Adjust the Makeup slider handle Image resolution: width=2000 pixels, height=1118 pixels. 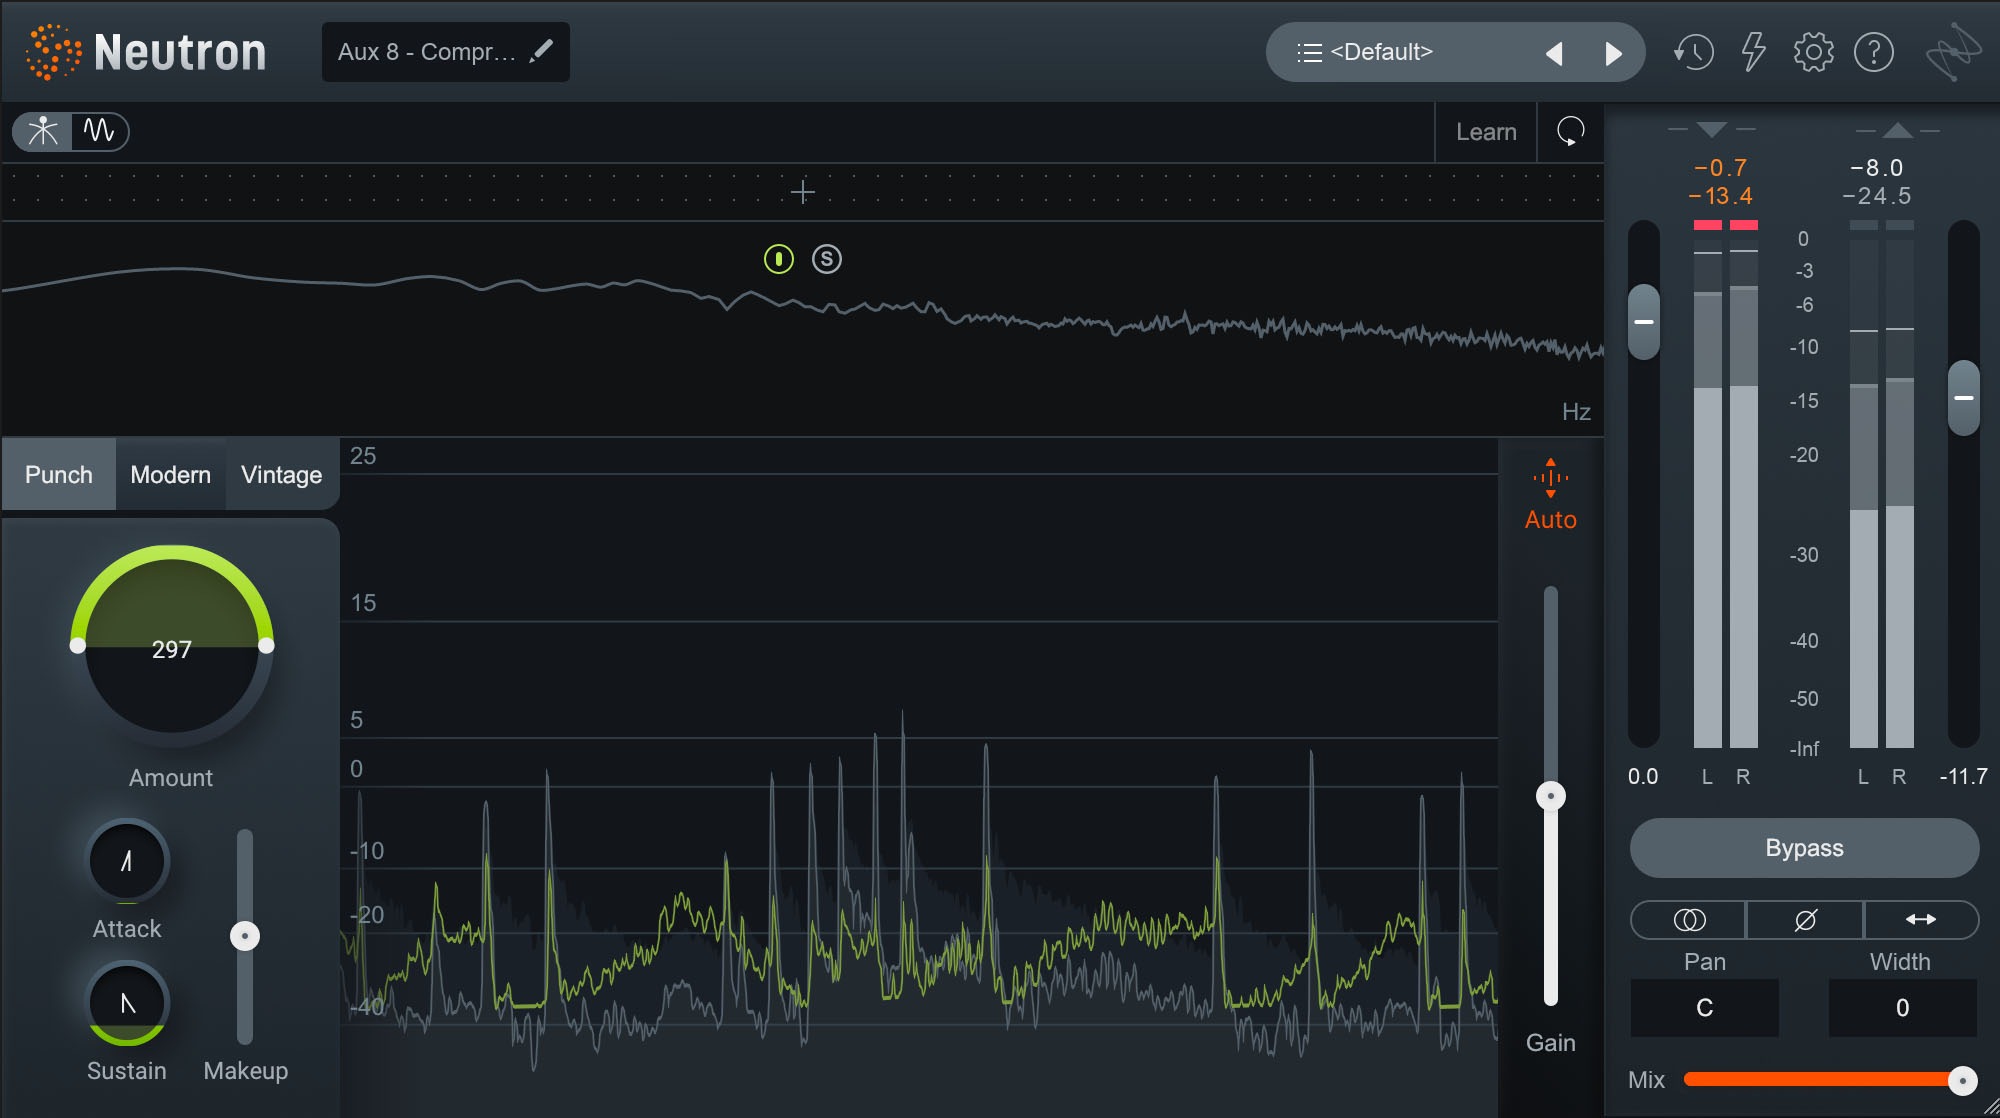[245, 936]
